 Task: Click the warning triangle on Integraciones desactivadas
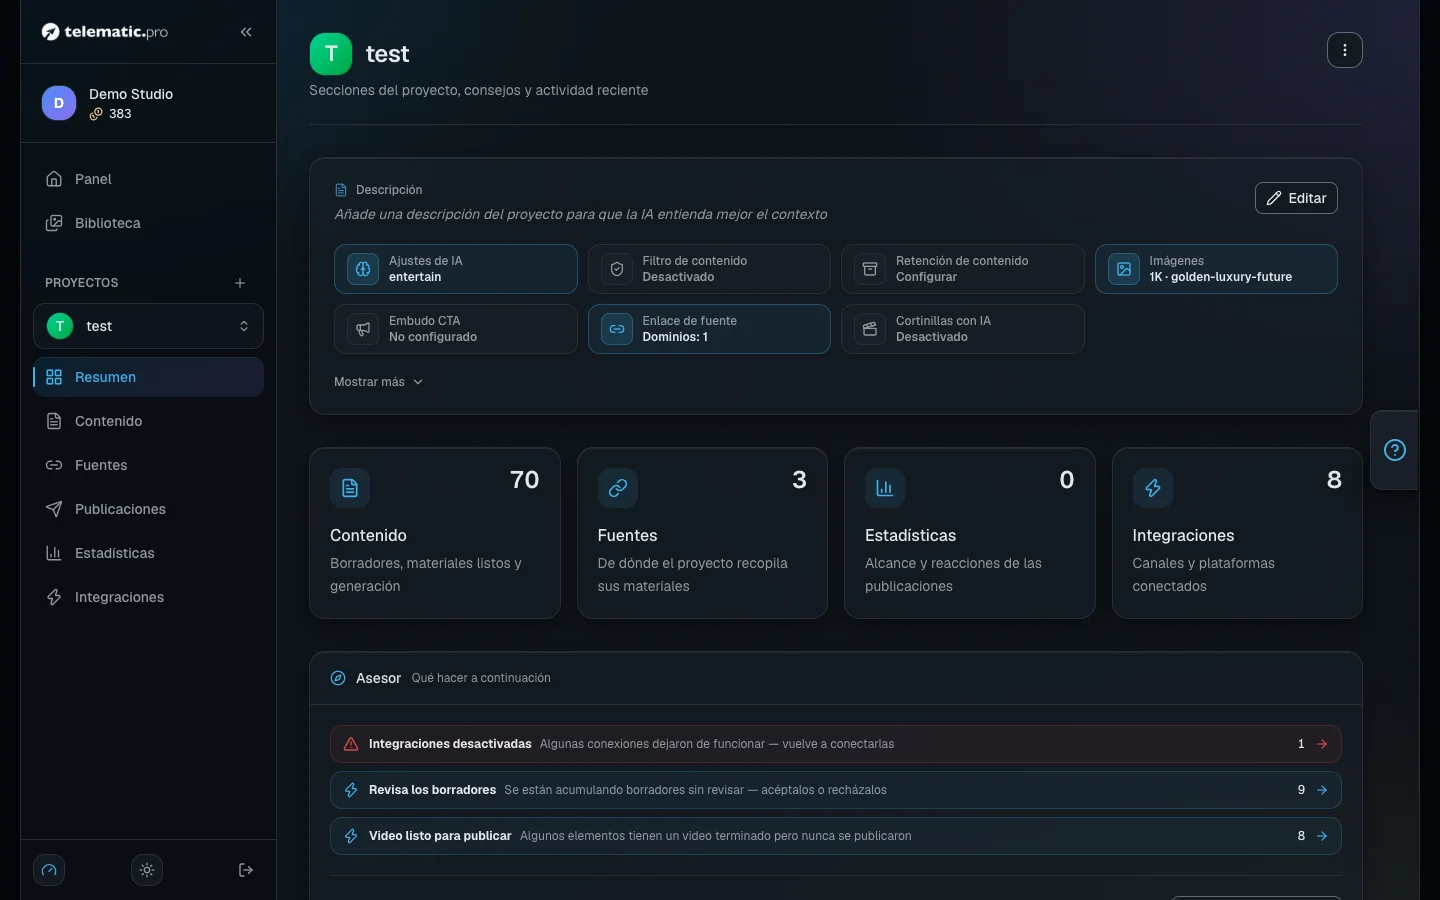pos(351,744)
